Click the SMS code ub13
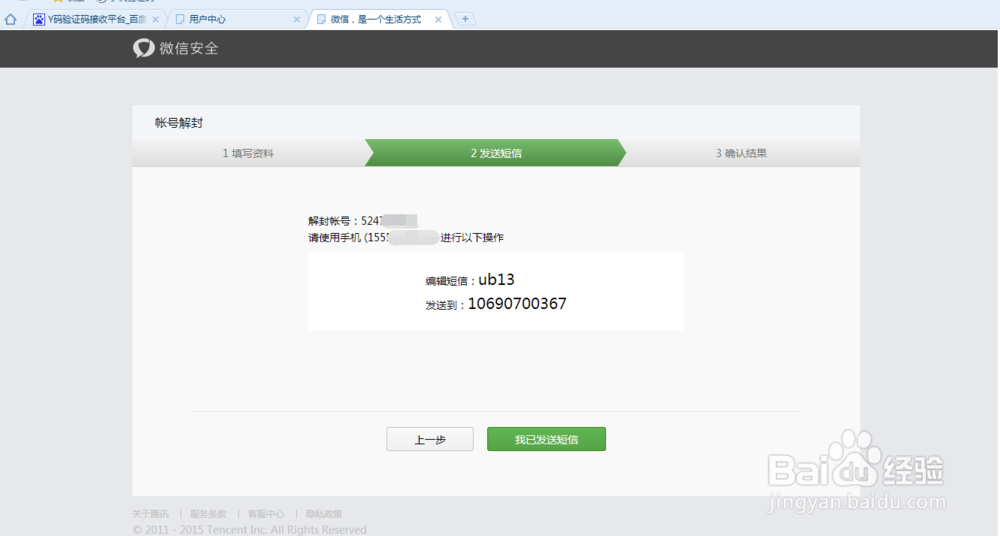This screenshot has height=536, width=1000. click(x=496, y=279)
